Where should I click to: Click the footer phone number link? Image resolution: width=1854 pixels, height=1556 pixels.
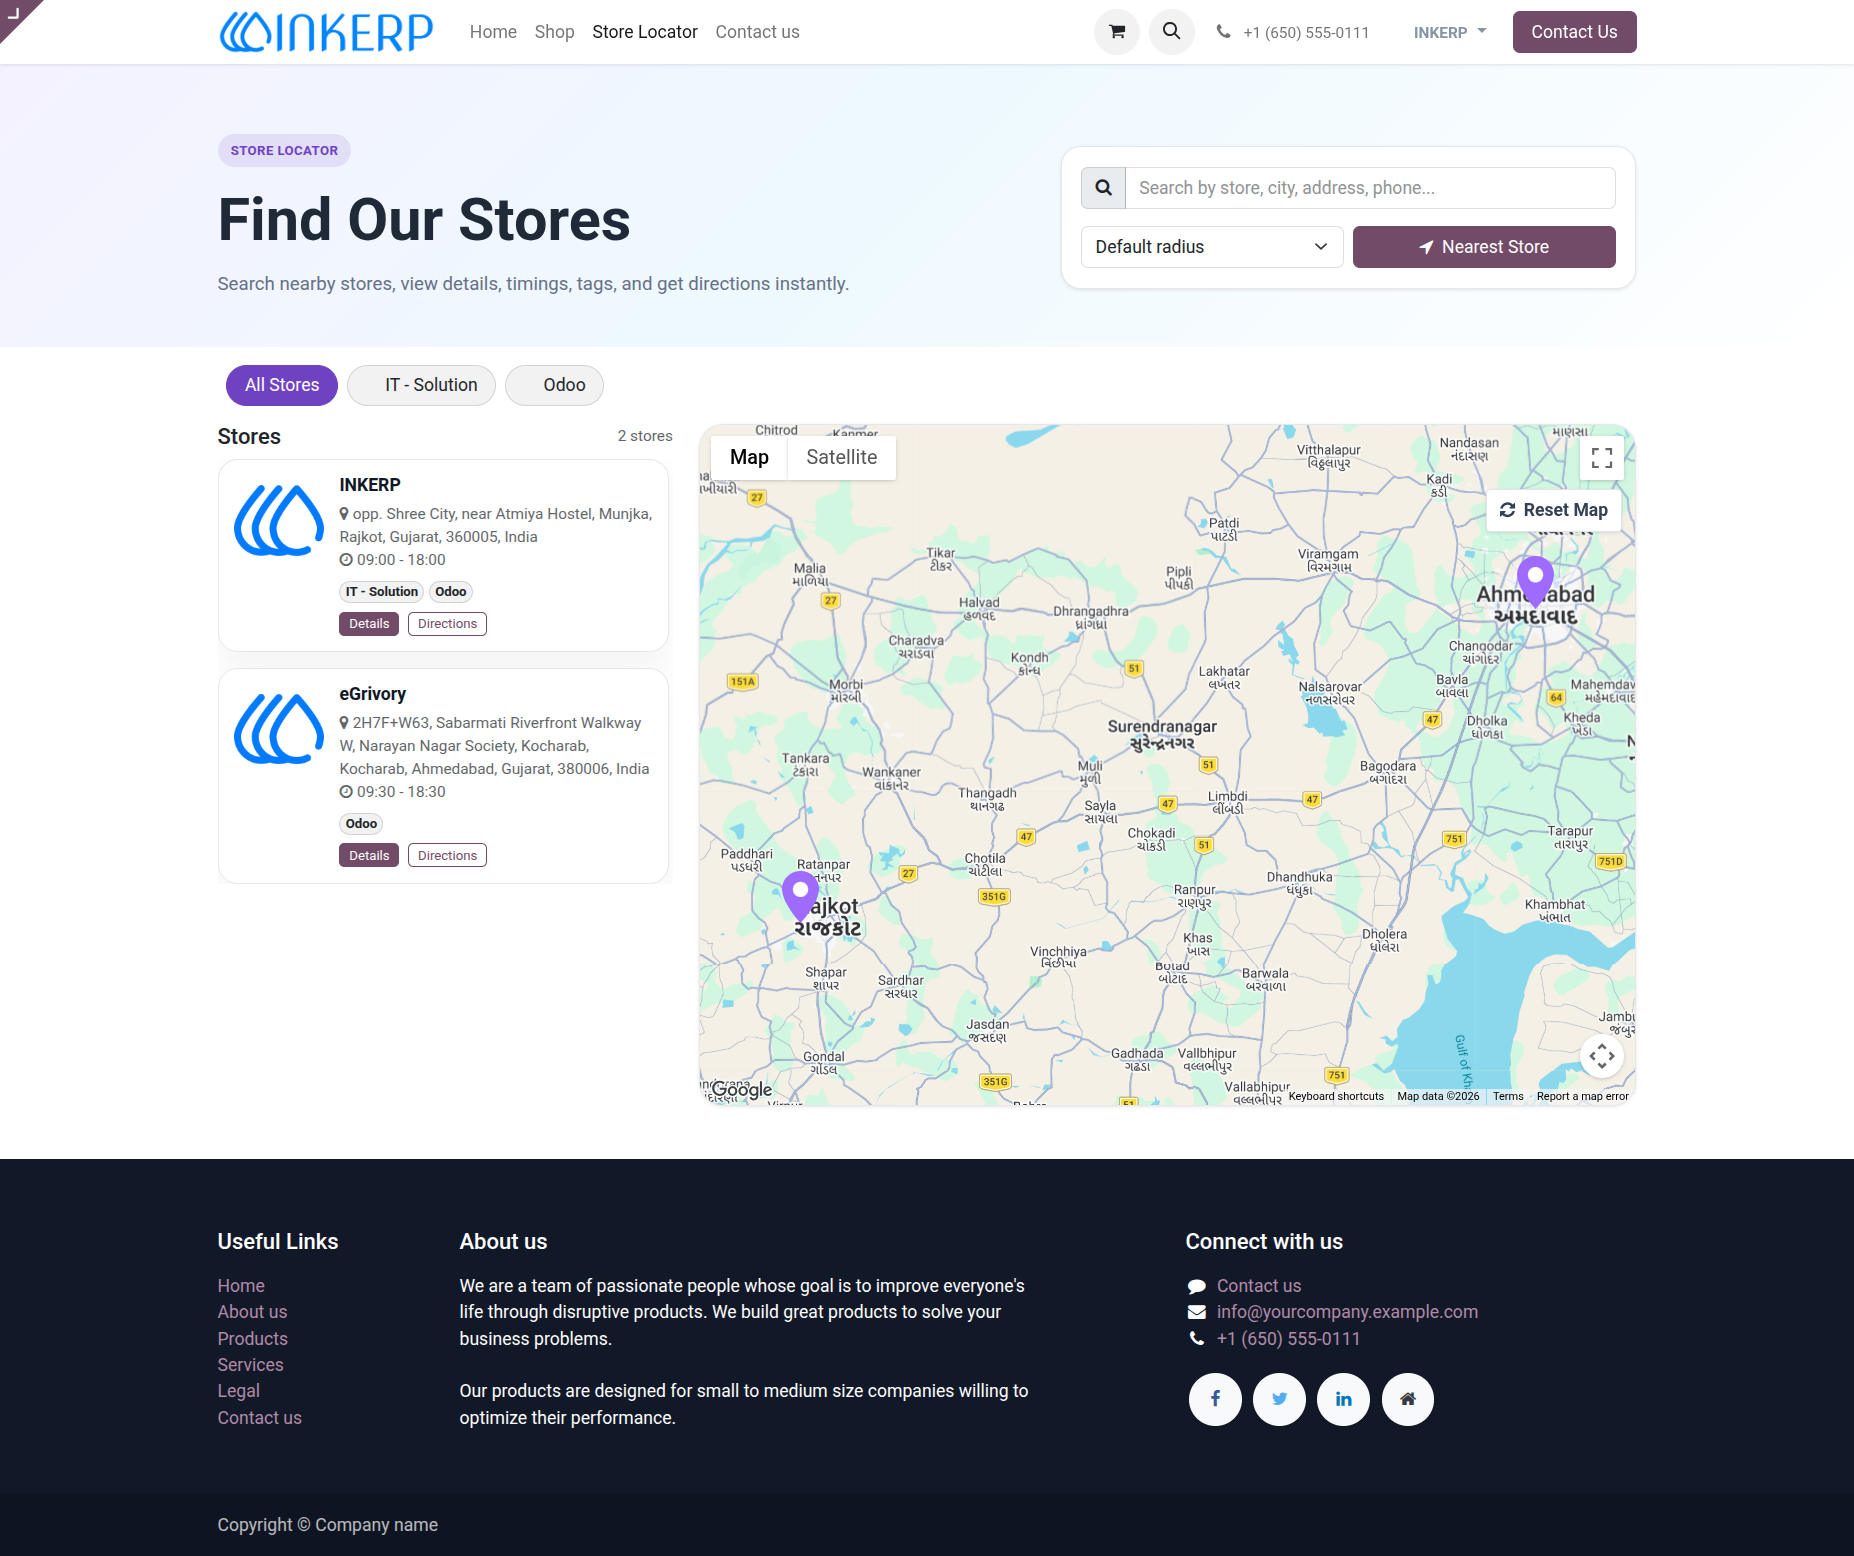[x=1288, y=1339]
